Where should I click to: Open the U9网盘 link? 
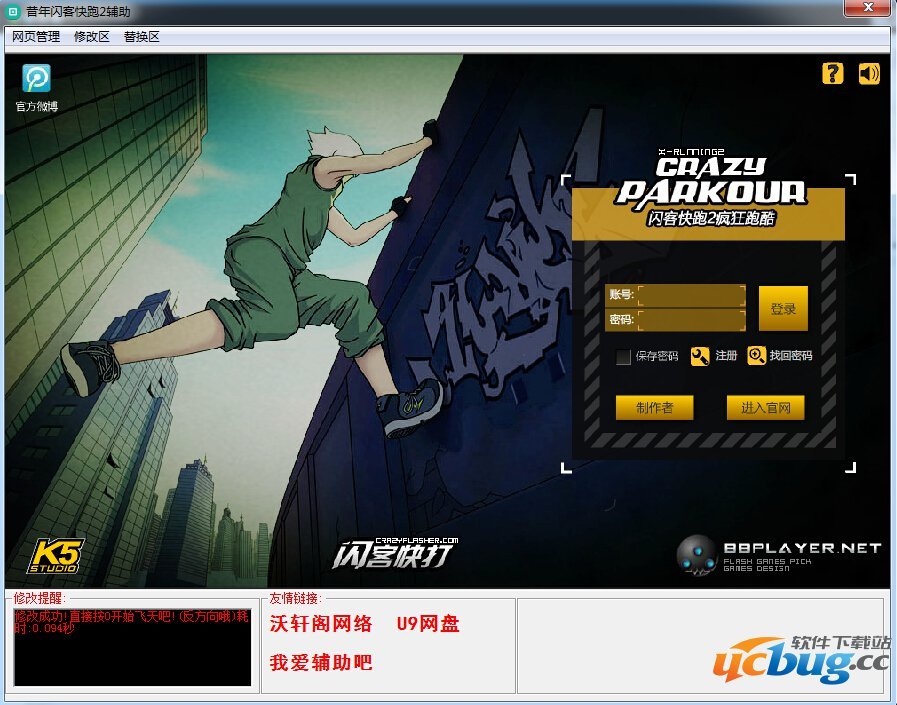(428, 624)
